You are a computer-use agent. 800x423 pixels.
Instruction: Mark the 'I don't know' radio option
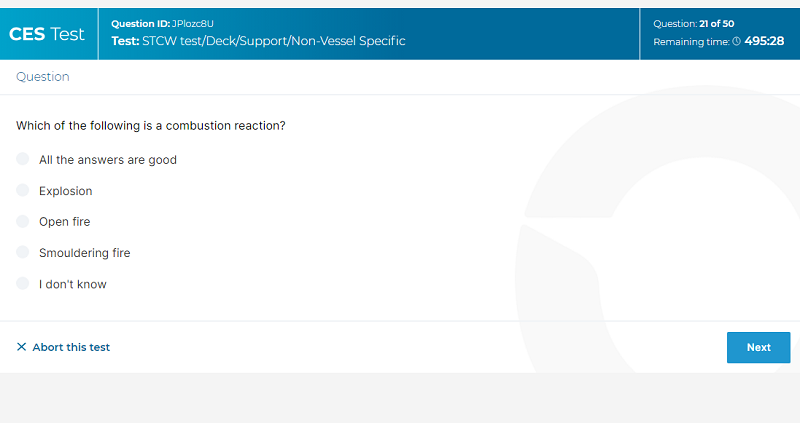(22, 283)
